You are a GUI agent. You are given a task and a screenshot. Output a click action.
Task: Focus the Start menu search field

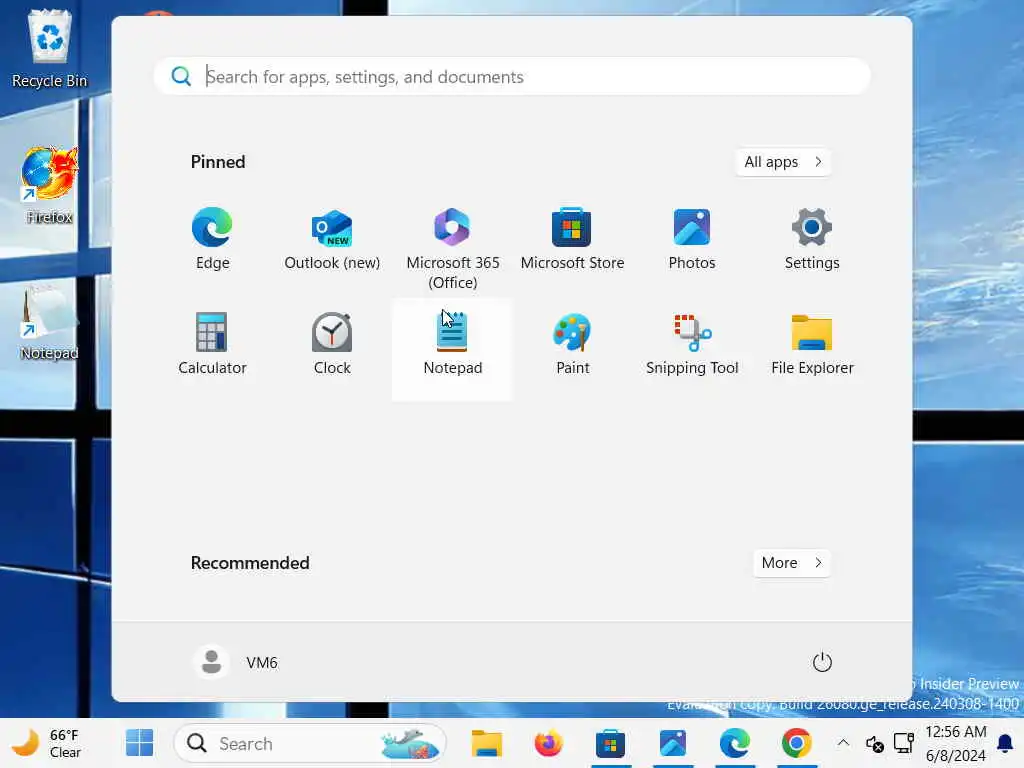tap(512, 76)
